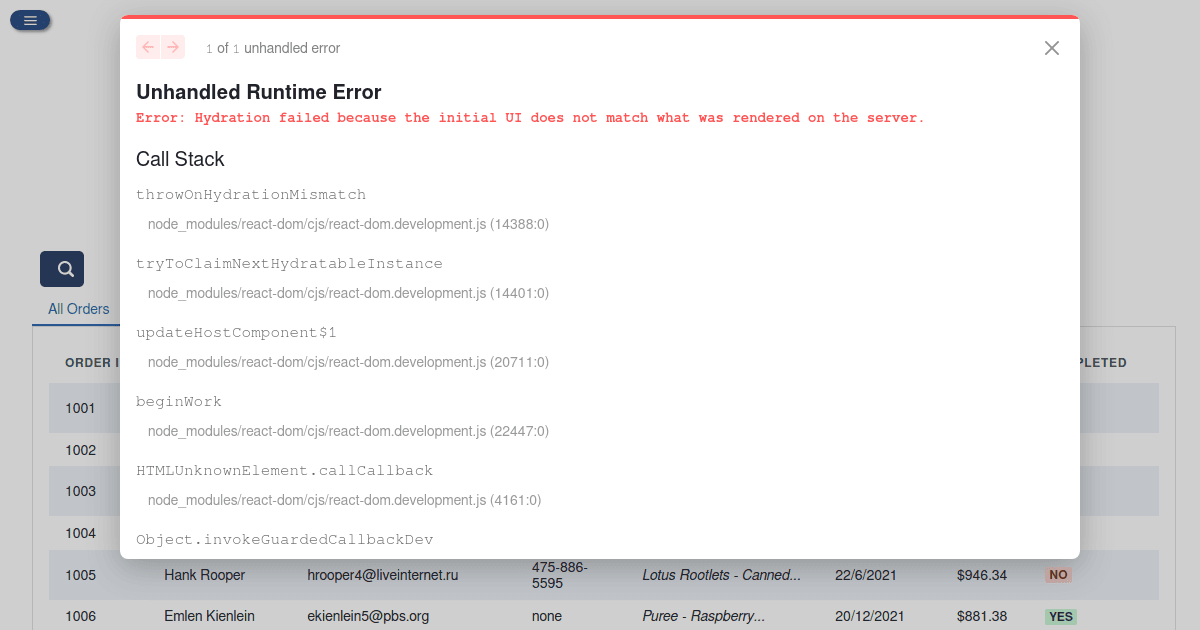This screenshot has width=1200, height=630.
Task: Open throwOnHydrationMismatch stack frame
Action: point(251,195)
